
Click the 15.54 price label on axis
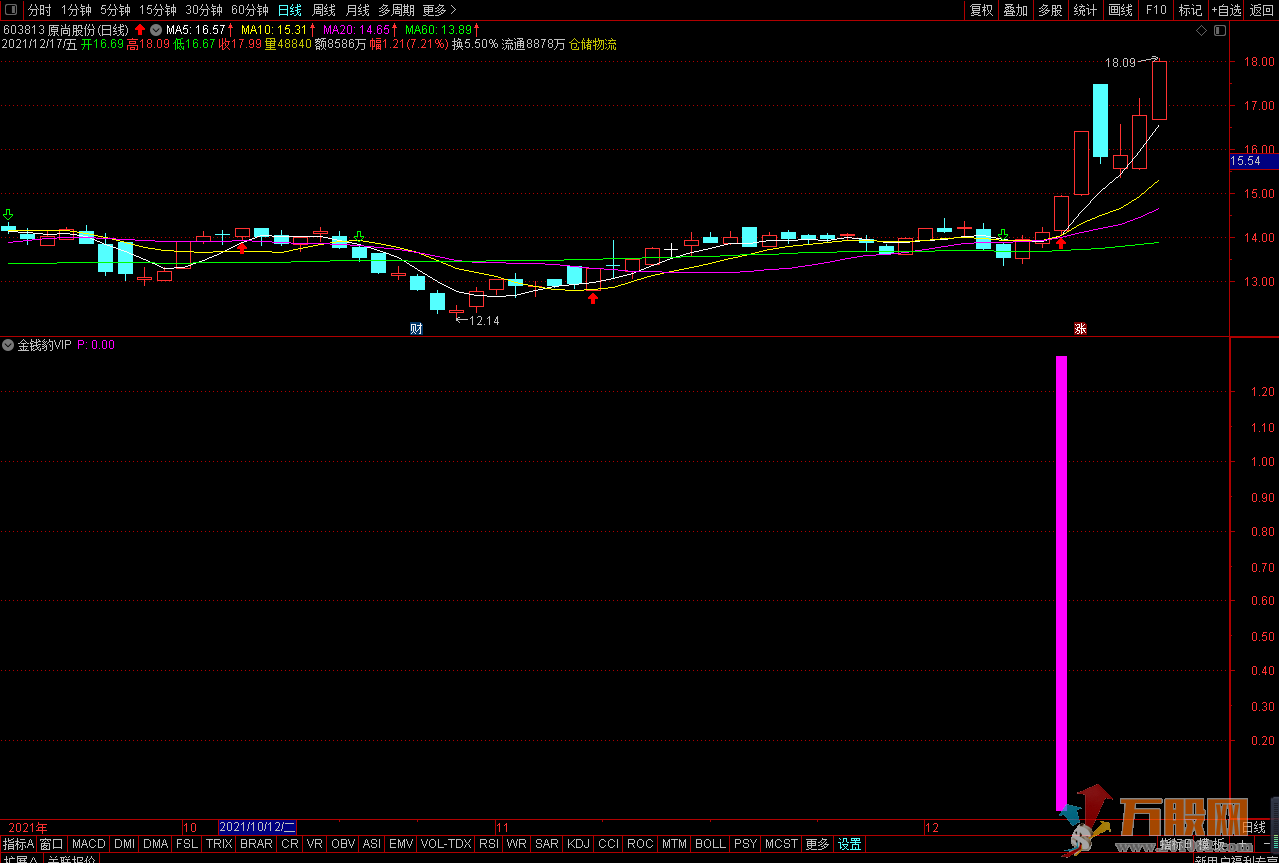point(1252,160)
